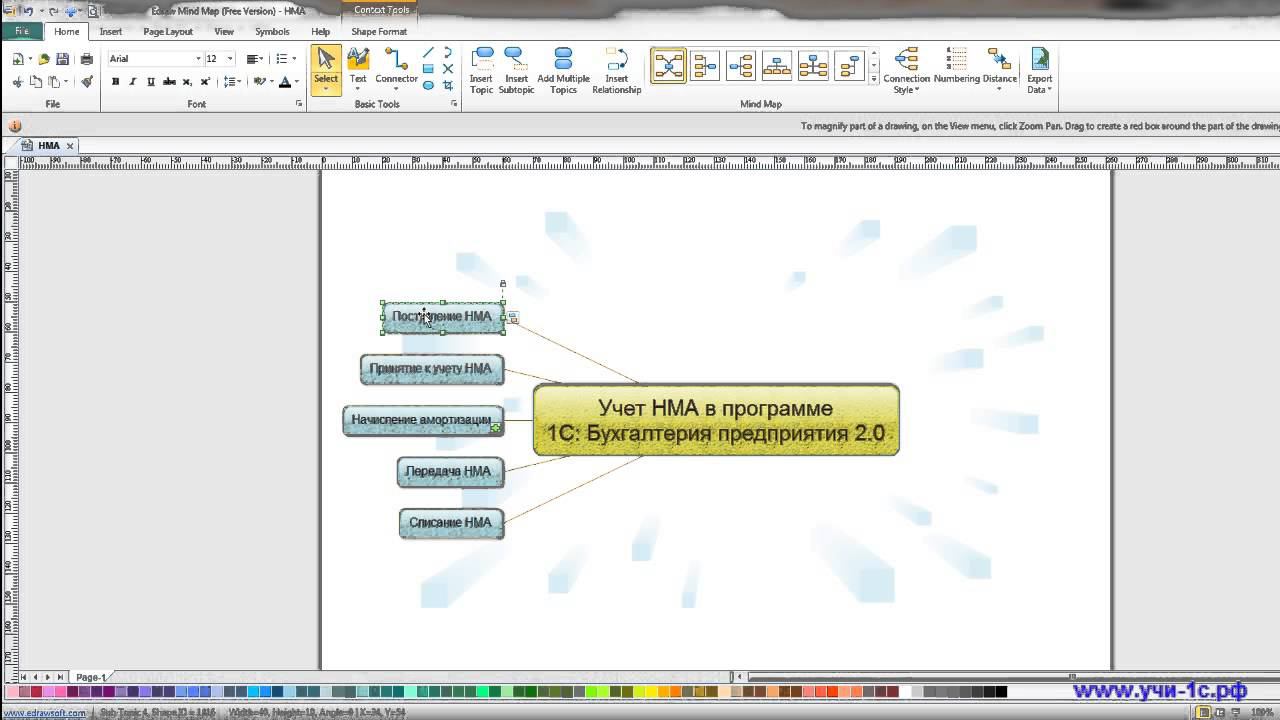The height and width of the screenshot is (720, 1280).
Task: Select the arc drawing tool
Action: (x=447, y=53)
